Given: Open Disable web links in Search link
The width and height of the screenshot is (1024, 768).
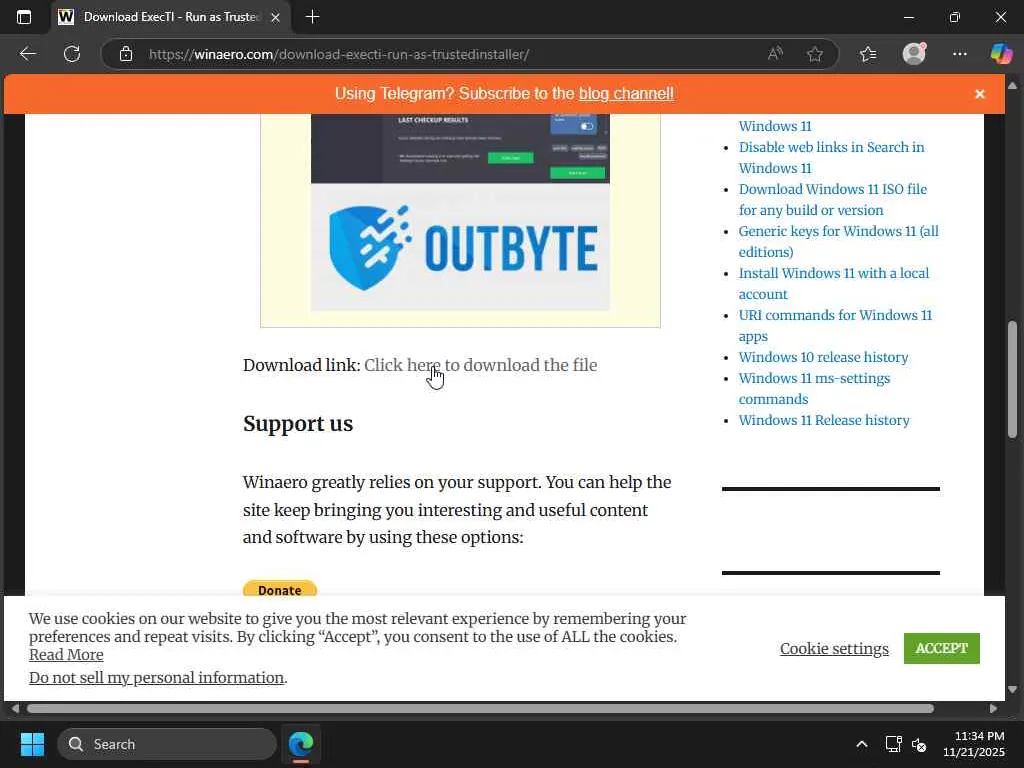Looking at the screenshot, I should pyautogui.click(x=831, y=157).
